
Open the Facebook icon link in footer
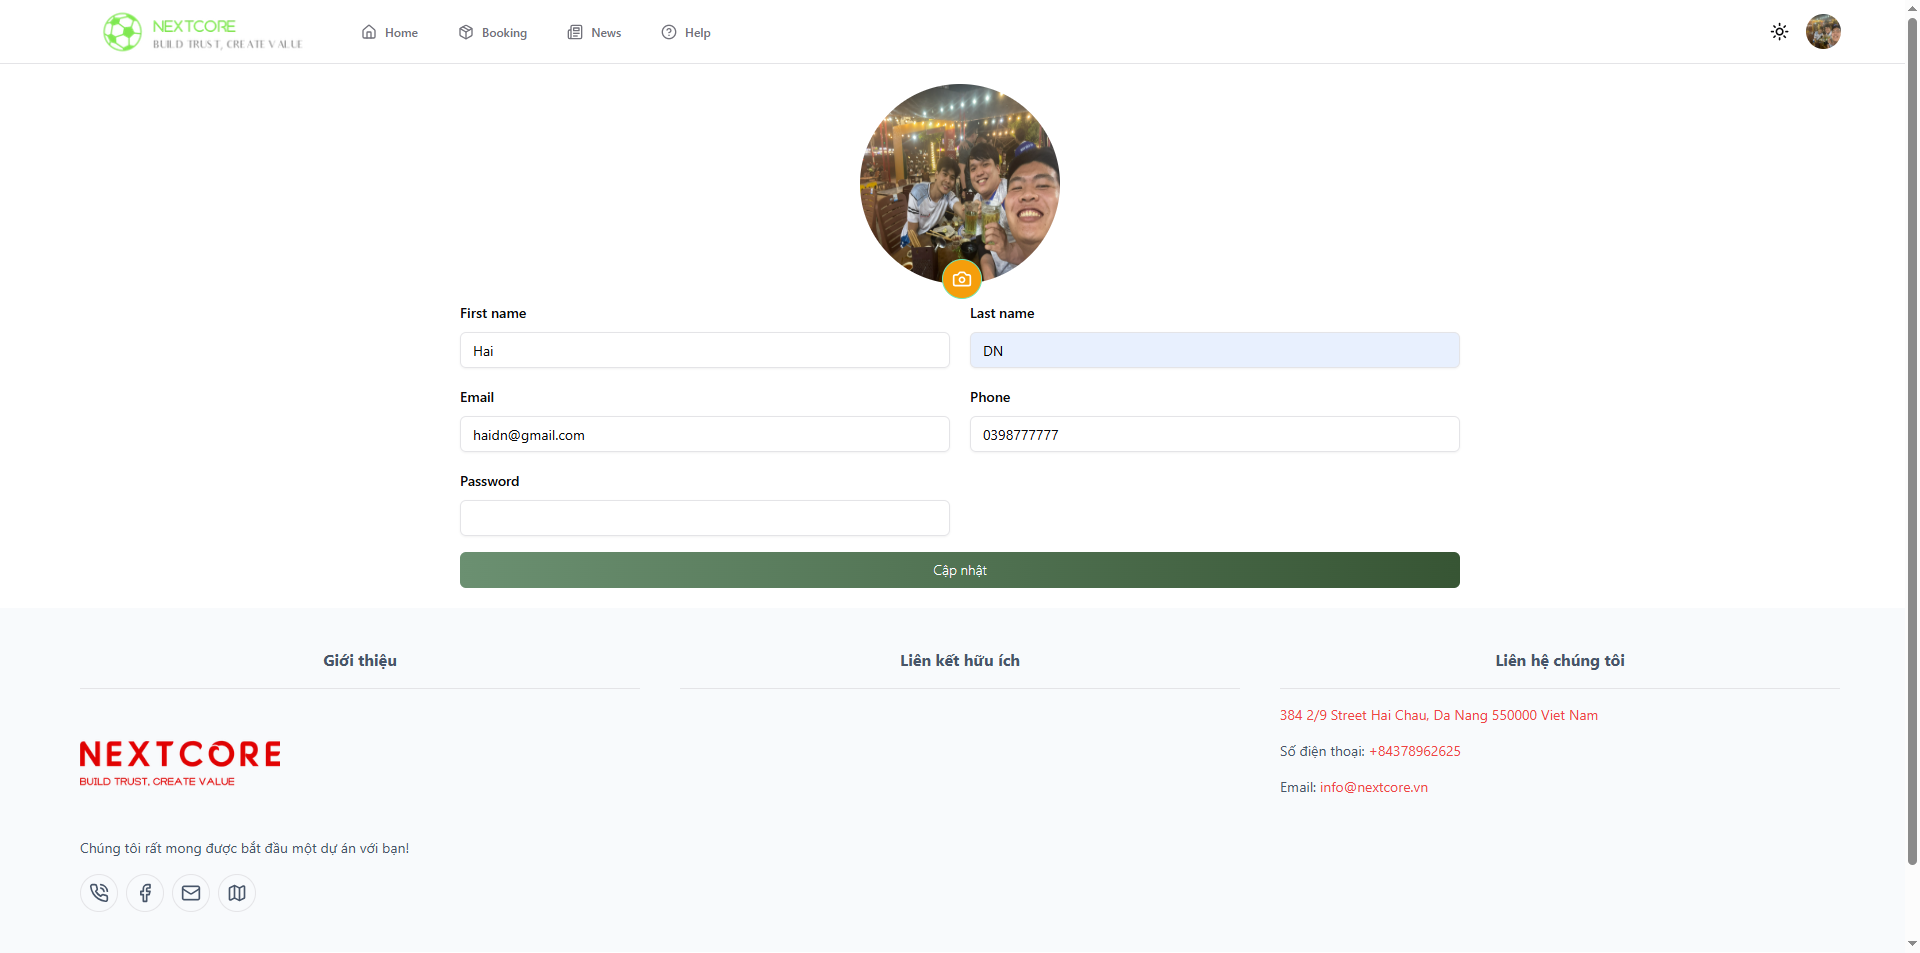(145, 893)
